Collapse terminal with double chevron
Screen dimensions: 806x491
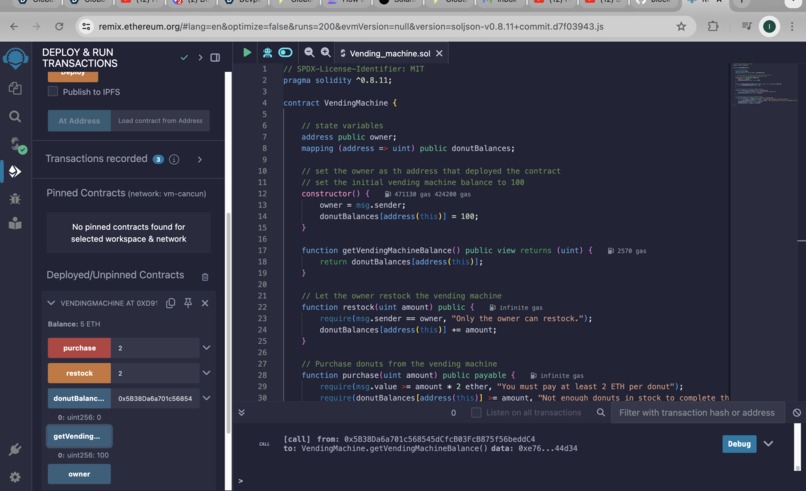[x=242, y=412]
